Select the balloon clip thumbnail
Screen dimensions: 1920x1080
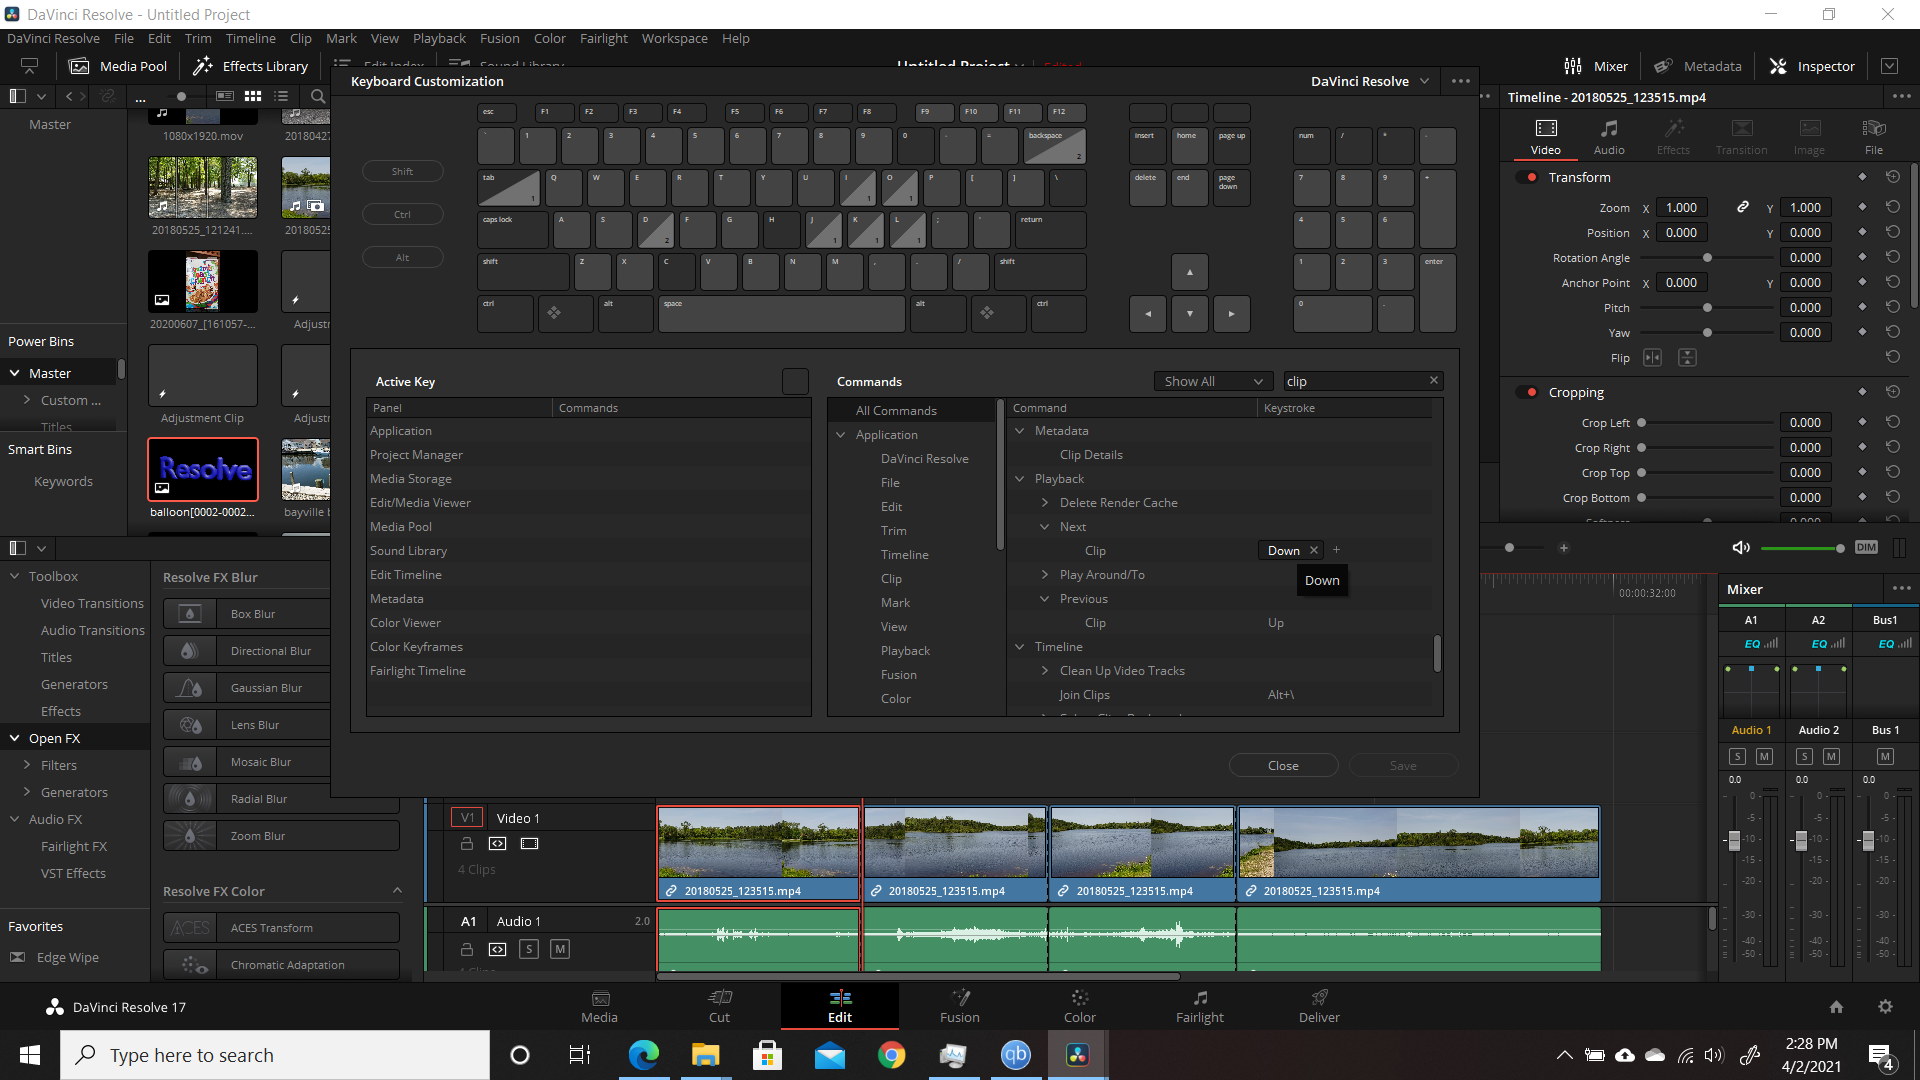[203, 469]
